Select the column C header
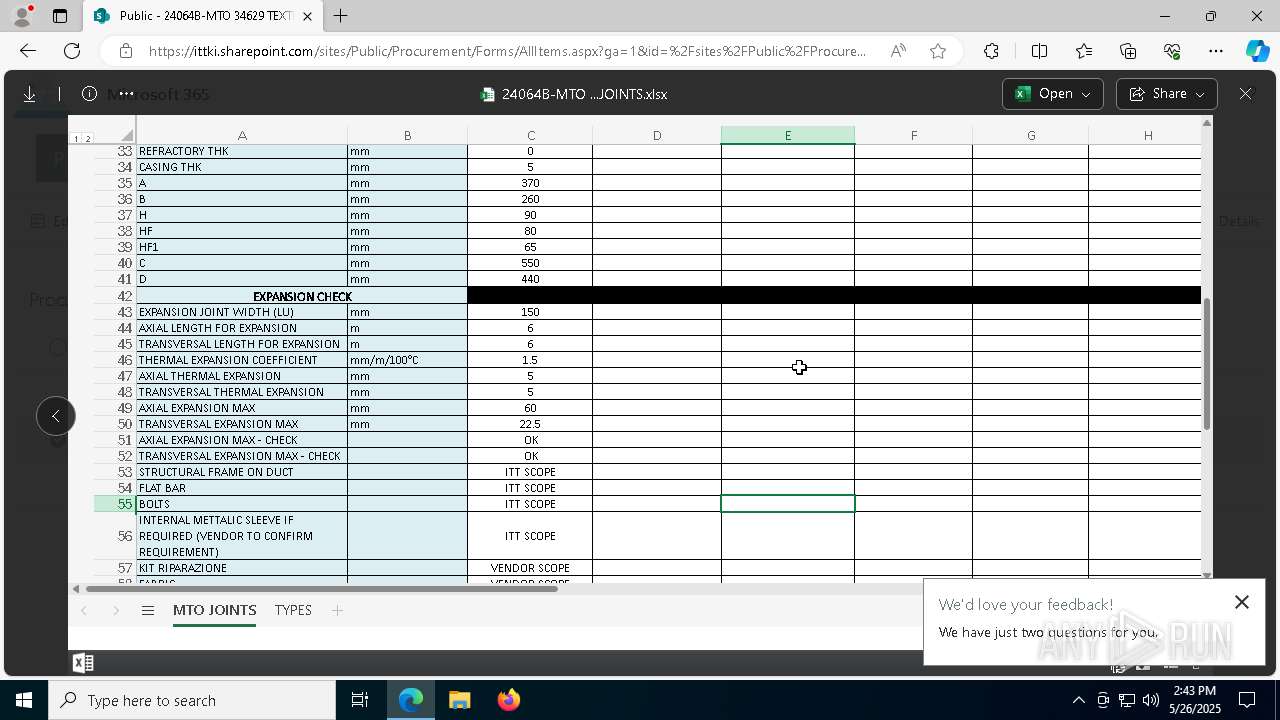This screenshot has height=720, width=1280. (530, 135)
